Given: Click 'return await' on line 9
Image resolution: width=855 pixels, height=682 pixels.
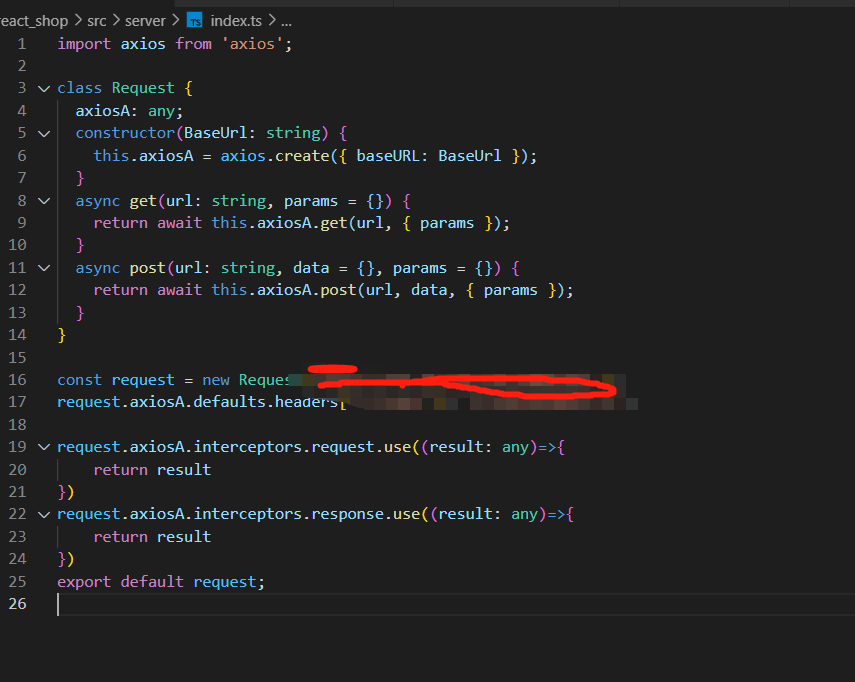Looking at the screenshot, I should point(147,223).
